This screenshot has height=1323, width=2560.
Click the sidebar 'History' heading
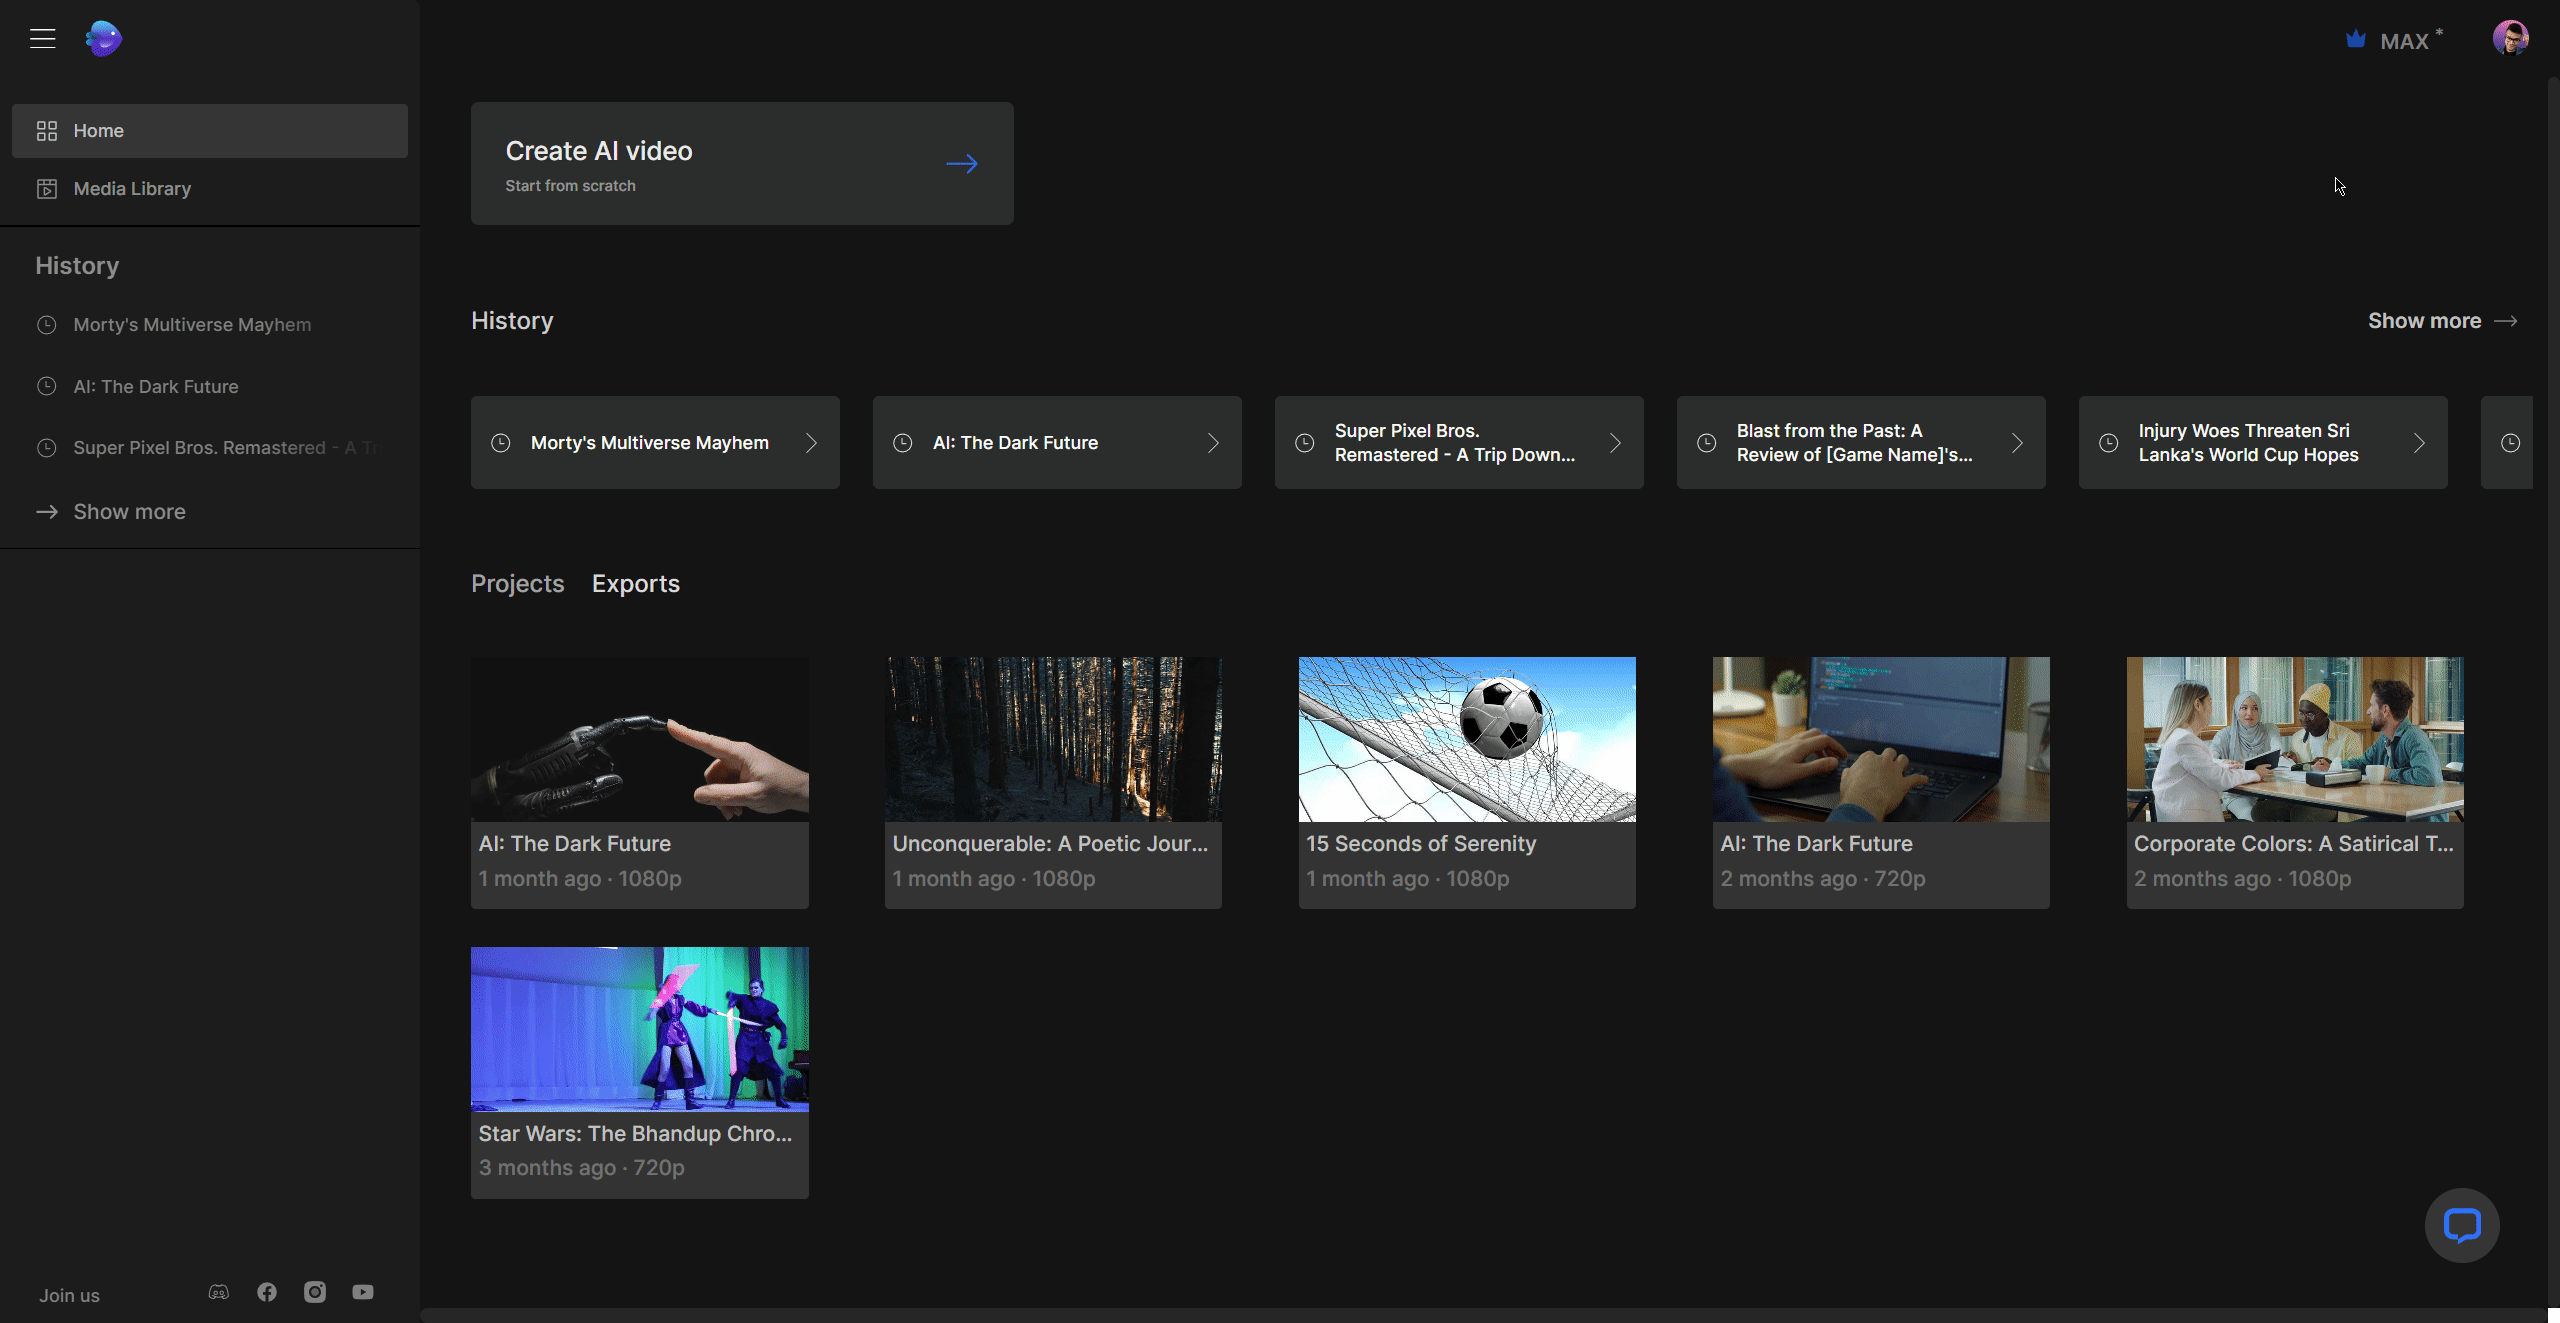pyautogui.click(x=77, y=266)
